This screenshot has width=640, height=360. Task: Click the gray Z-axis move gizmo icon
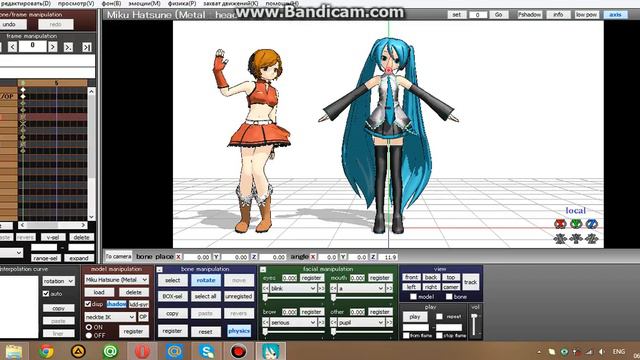click(591, 238)
